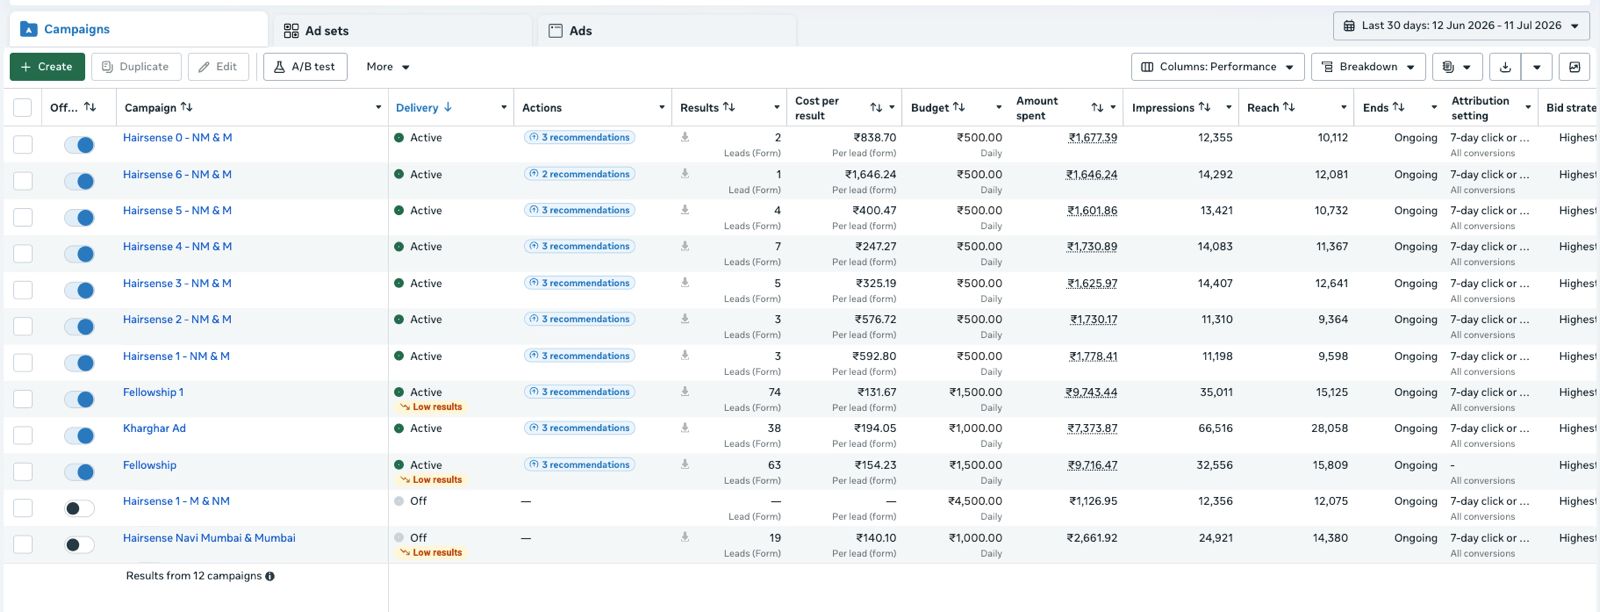Viewport: 1600px width, 612px height.
Task: Click the charts panel icon at toolbar end
Action: [1574, 67]
